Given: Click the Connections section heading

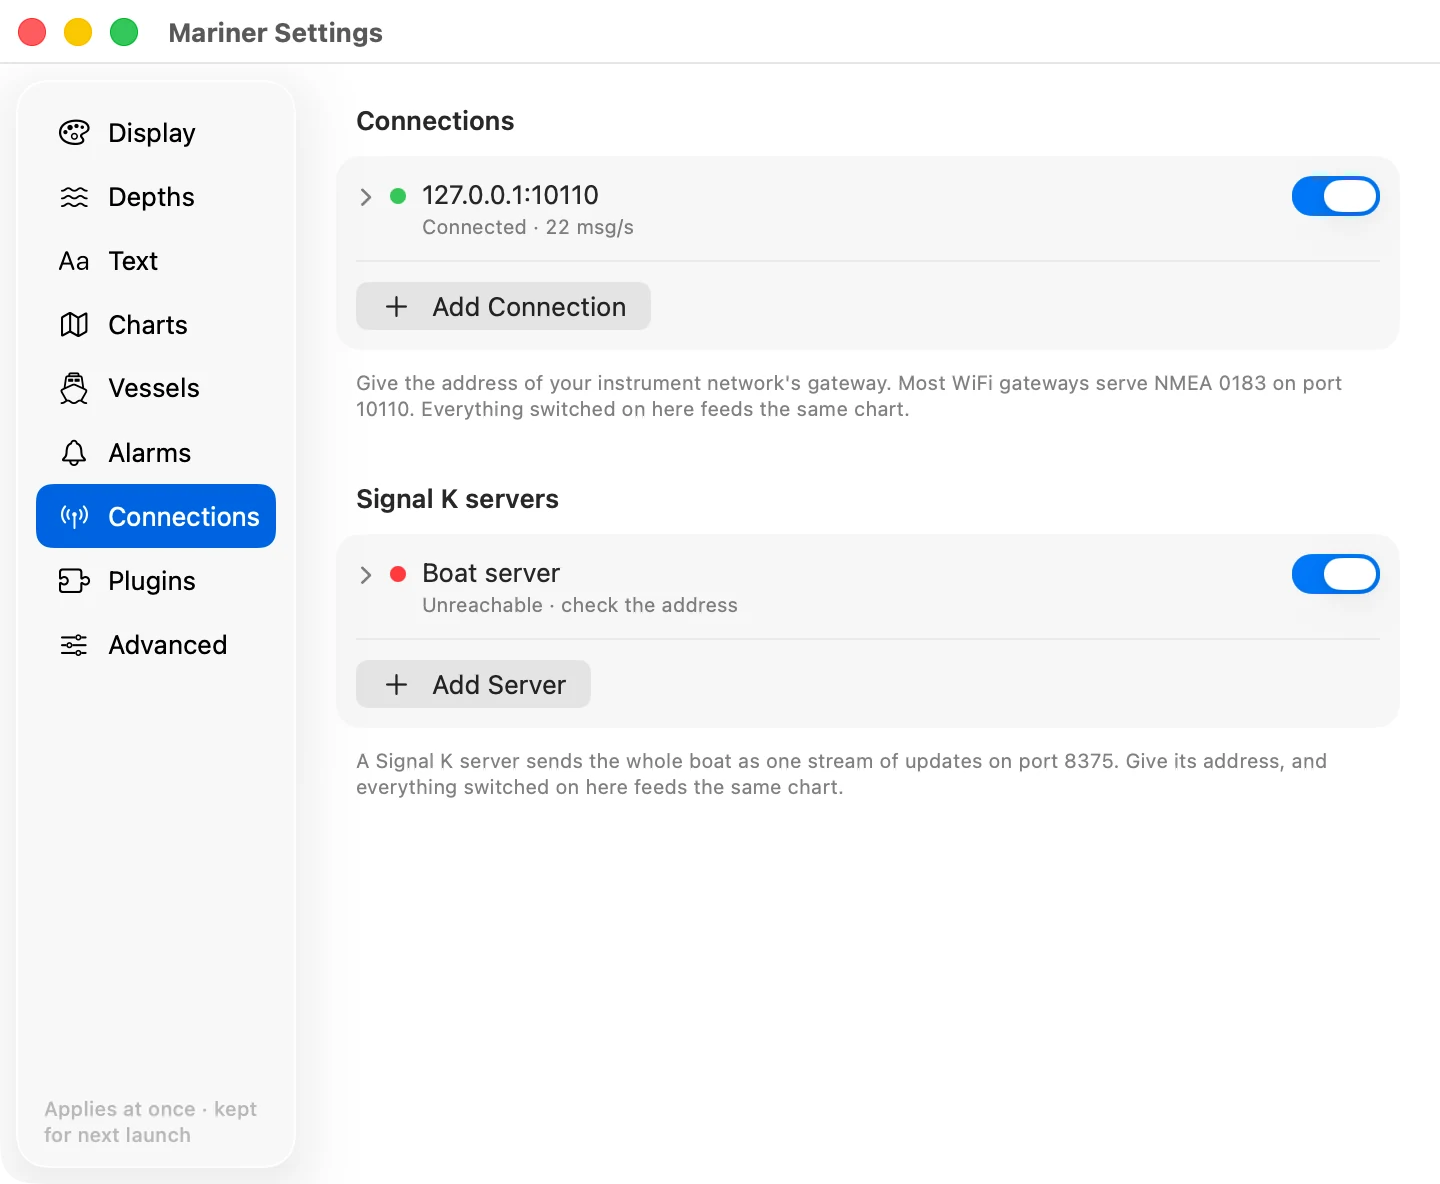Looking at the screenshot, I should 435,121.
